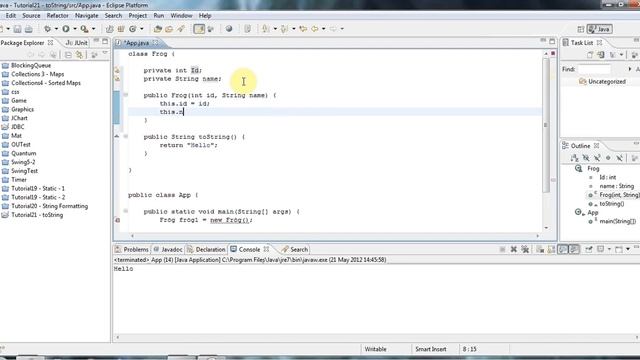Image resolution: width=640 pixels, height=360 pixels.
Task: Click the Last Edit Location icon
Action: [303, 29]
